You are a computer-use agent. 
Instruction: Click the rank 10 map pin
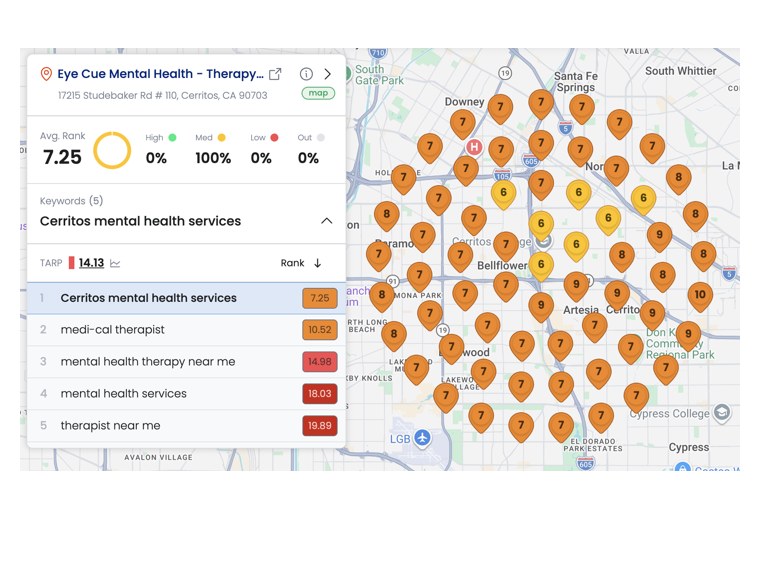coord(700,296)
